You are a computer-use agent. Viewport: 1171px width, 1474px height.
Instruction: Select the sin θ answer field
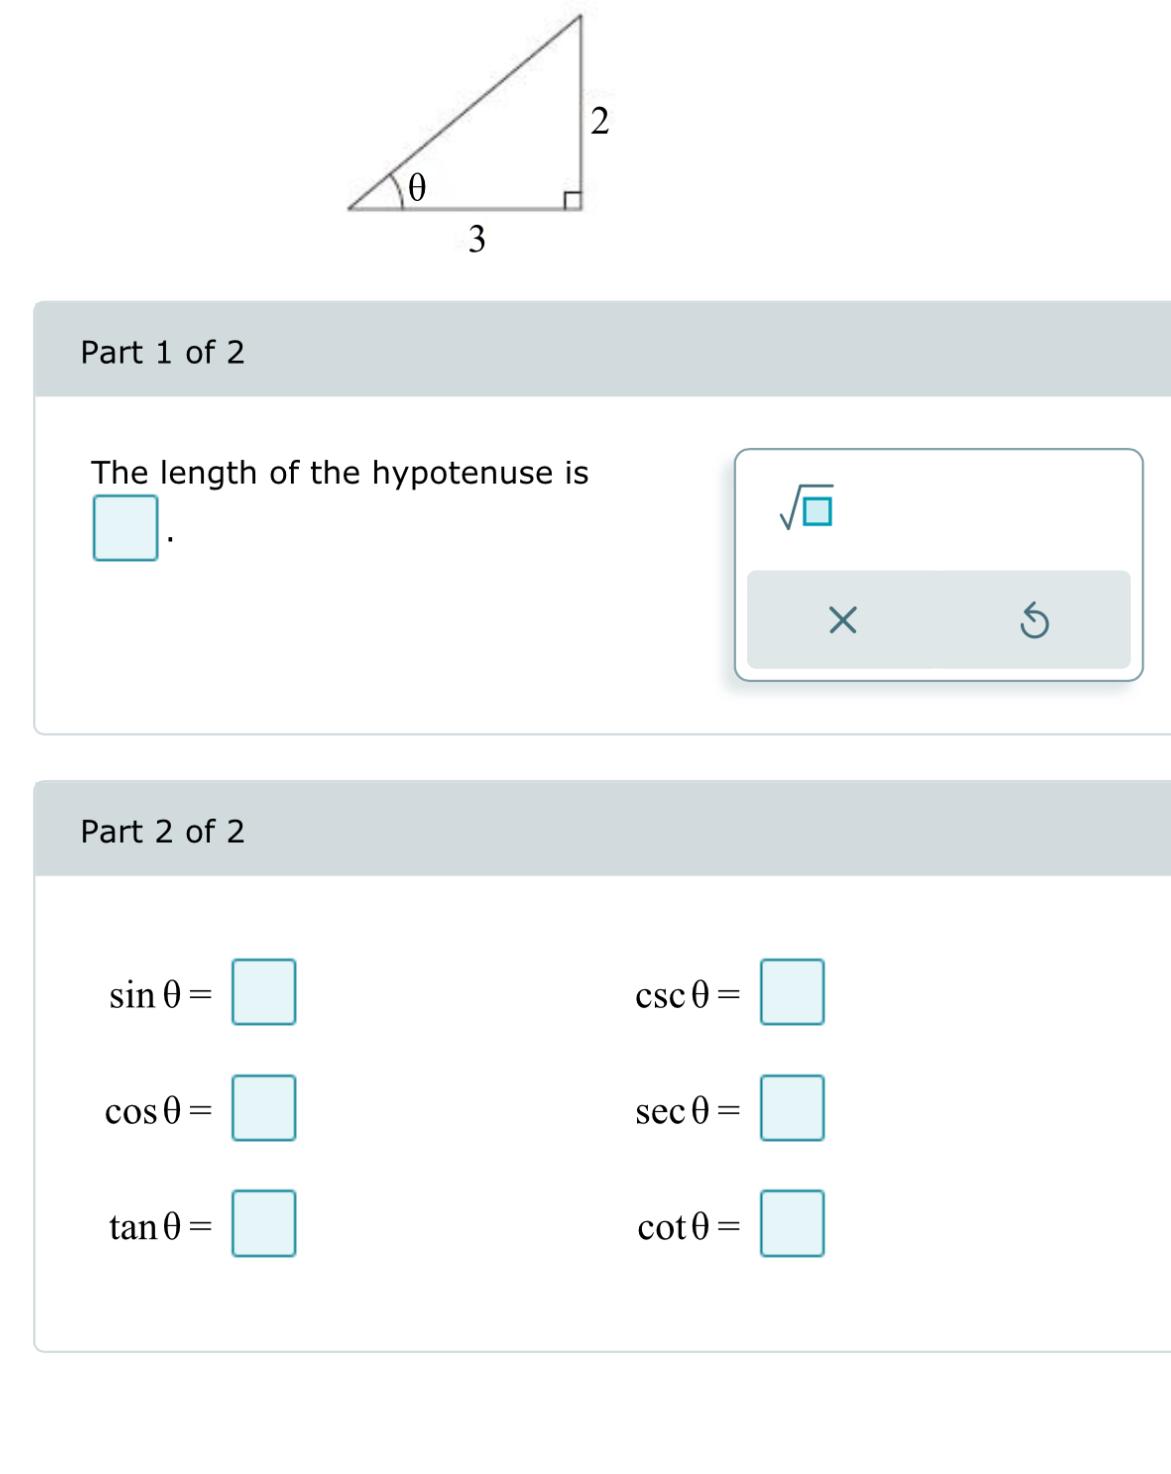pyautogui.click(x=265, y=993)
